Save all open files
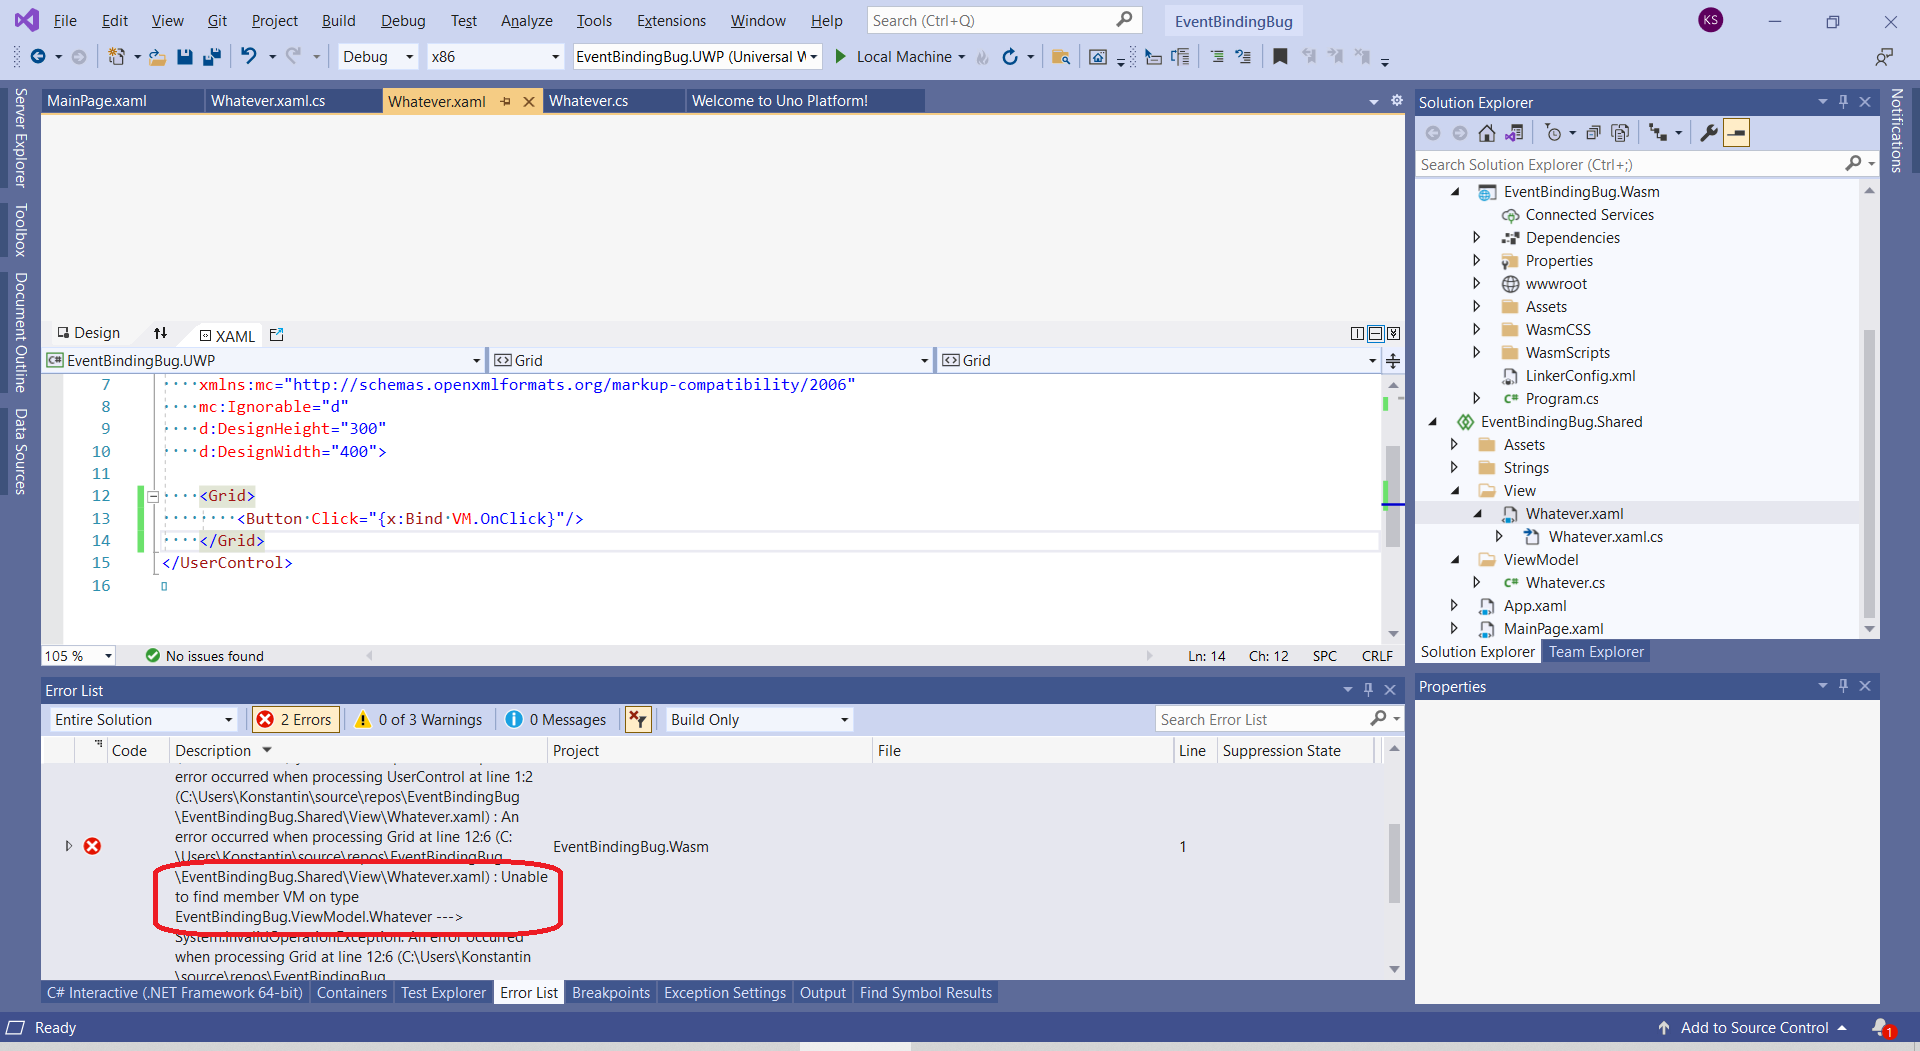The height and width of the screenshot is (1051, 1920). pyautogui.click(x=211, y=57)
